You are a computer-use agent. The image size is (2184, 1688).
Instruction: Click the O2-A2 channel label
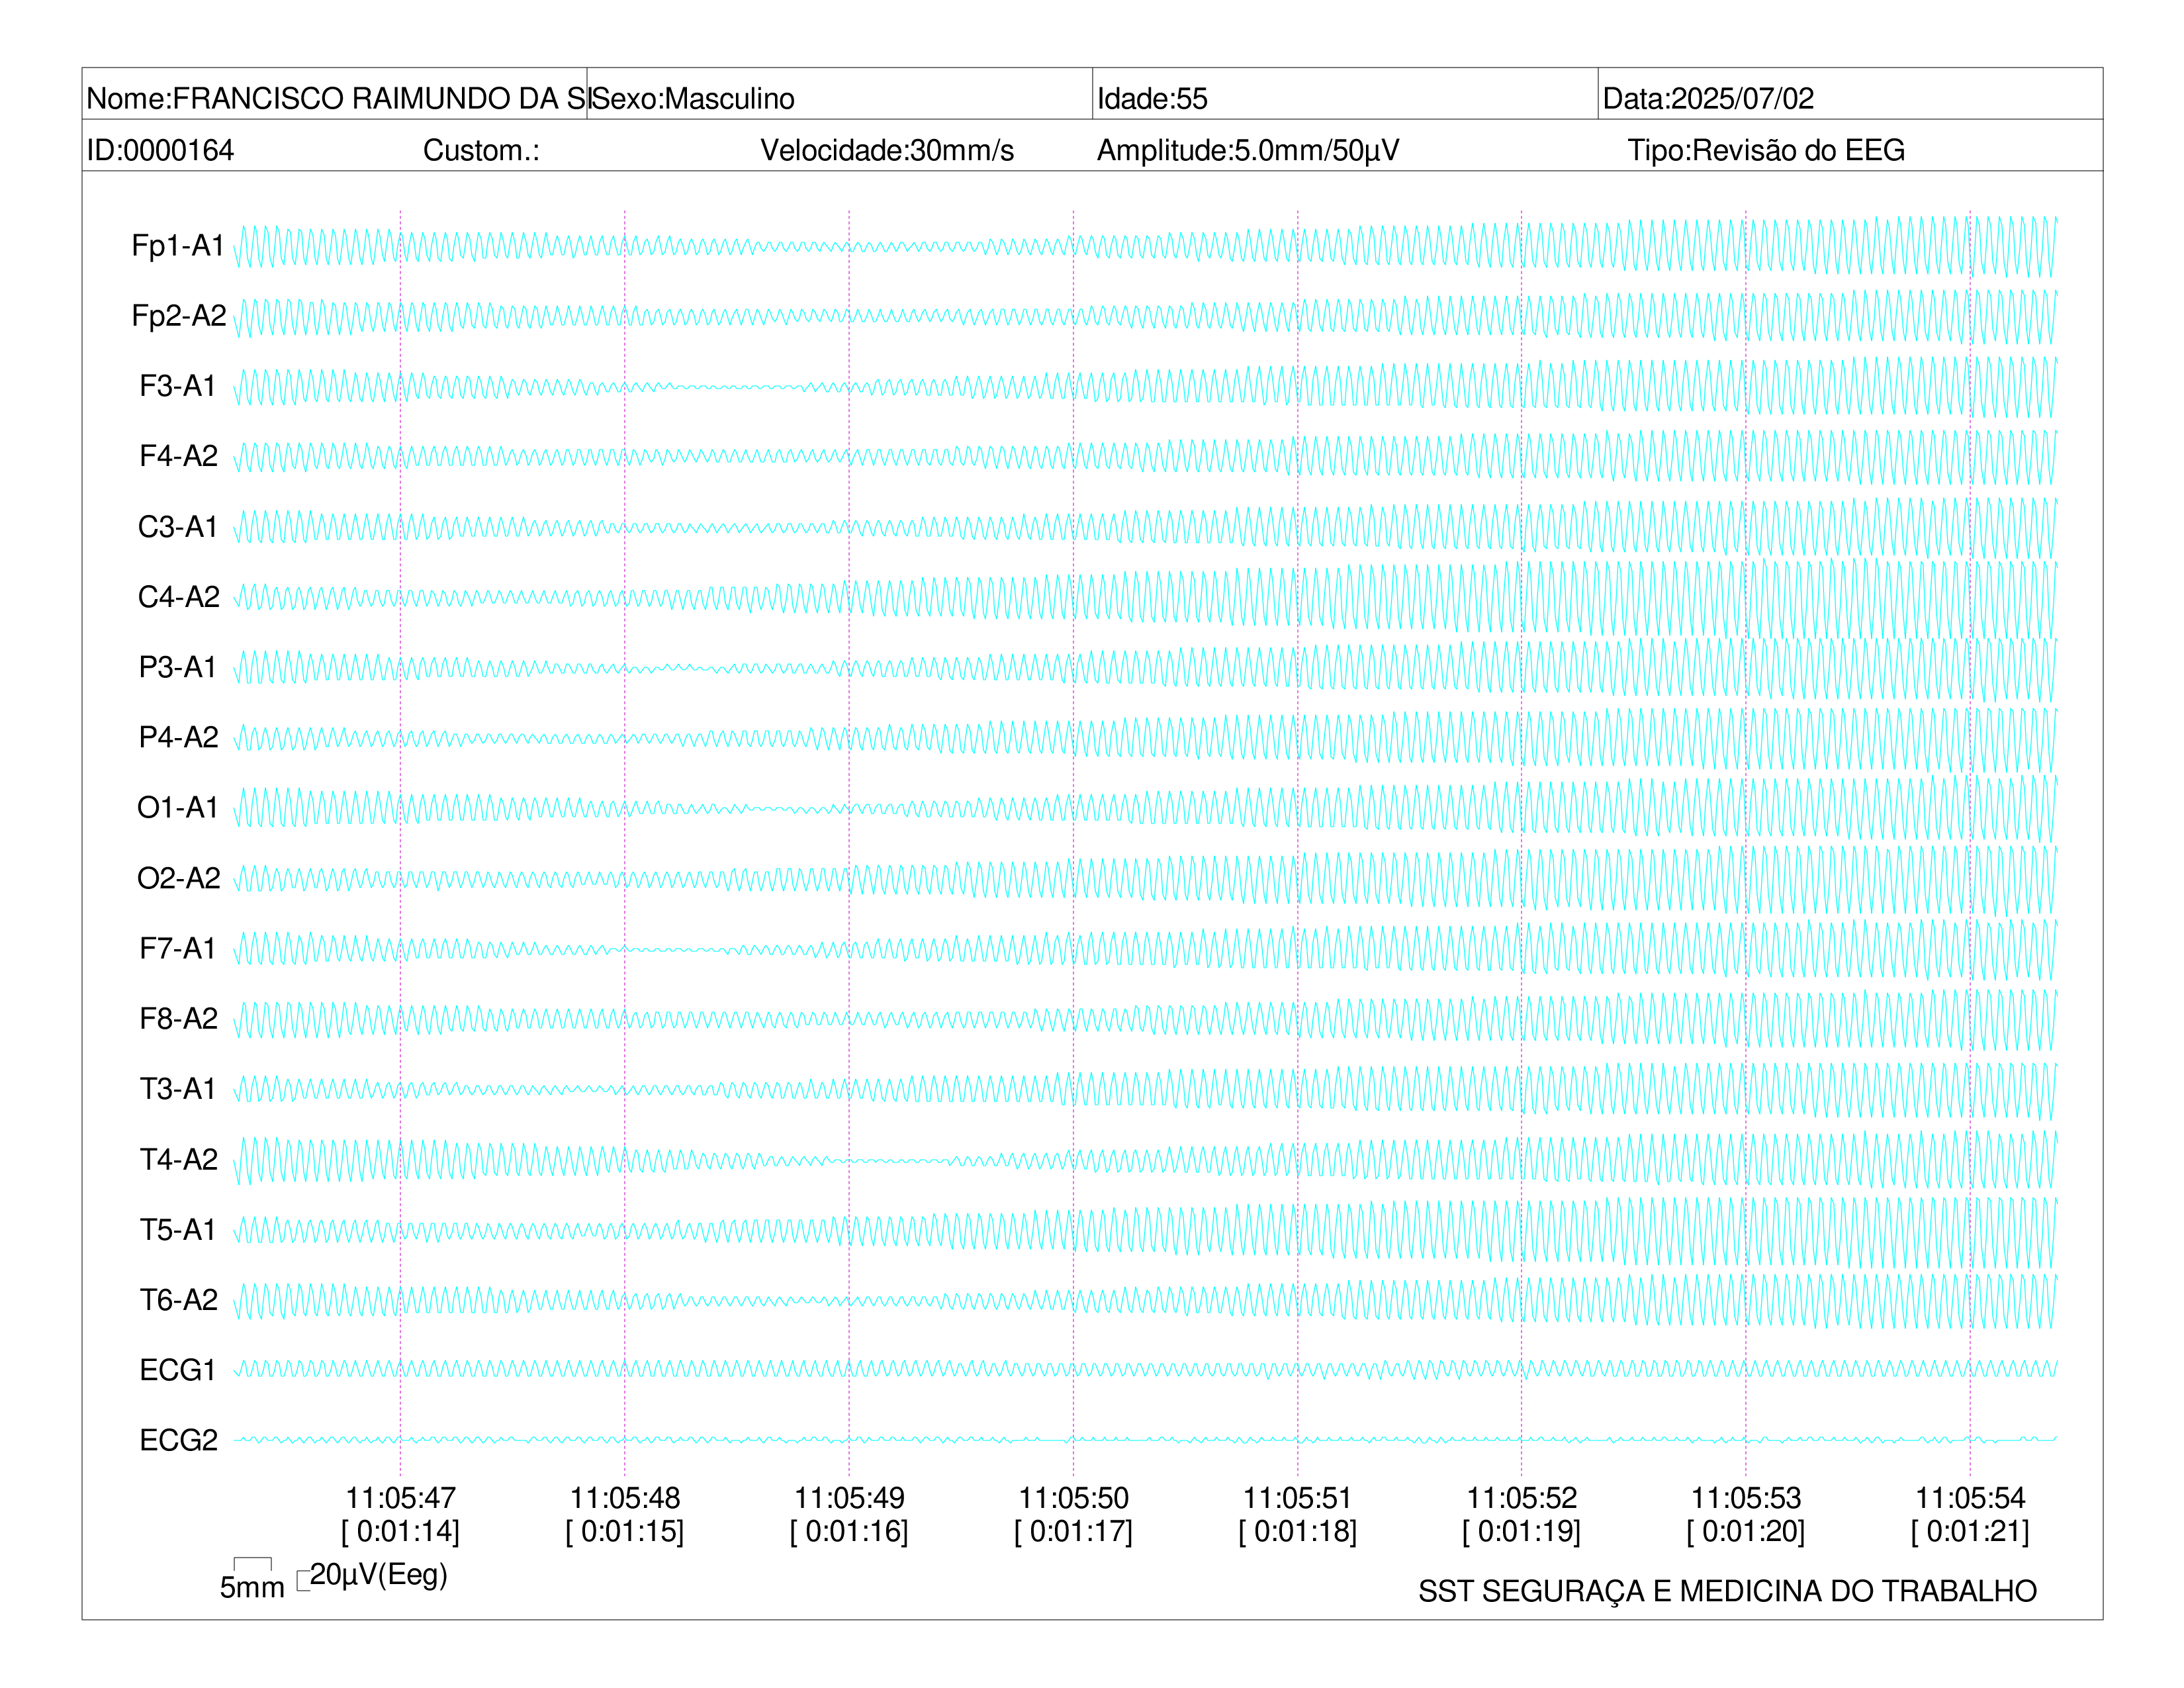click(178, 878)
